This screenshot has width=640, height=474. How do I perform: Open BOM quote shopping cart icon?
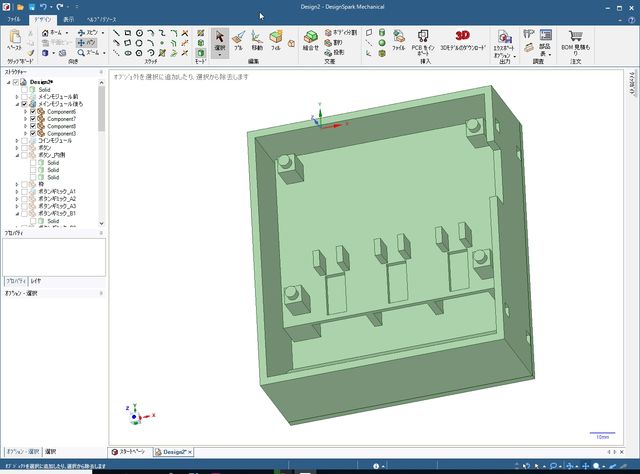576,36
